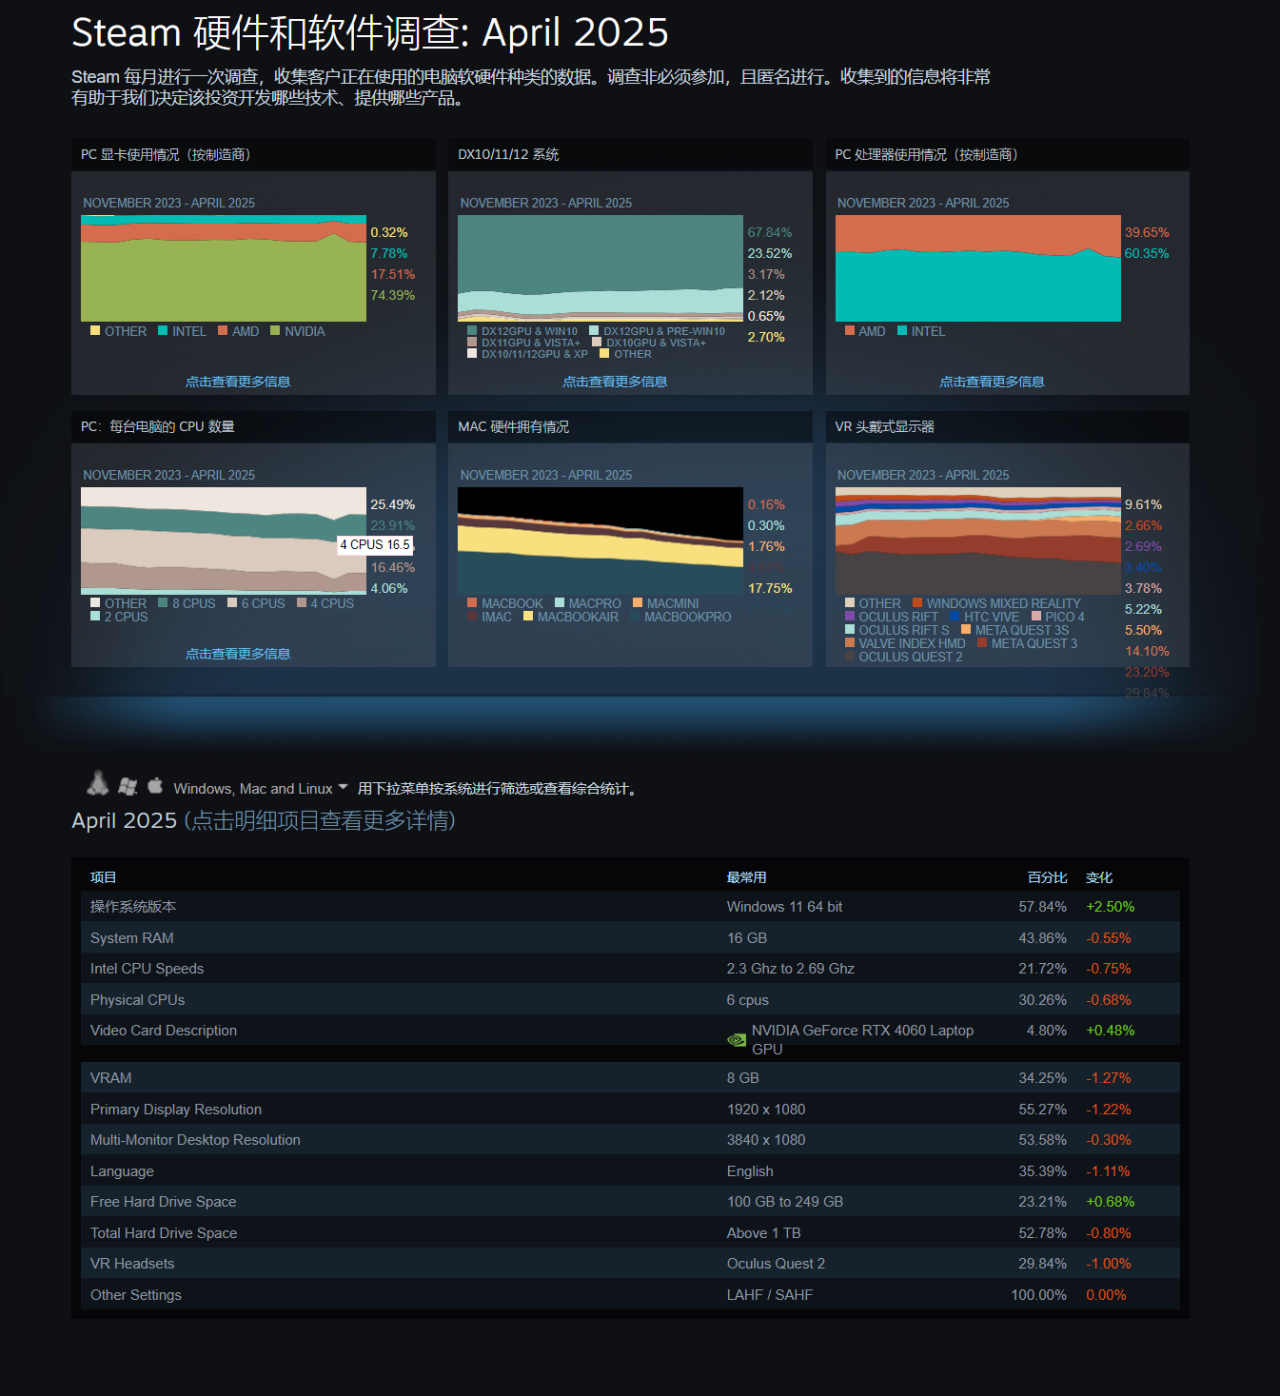The height and width of the screenshot is (1396, 1280).
Task: Click the NVIDIA logo in Video Card row
Action: pyautogui.click(x=737, y=1040)
